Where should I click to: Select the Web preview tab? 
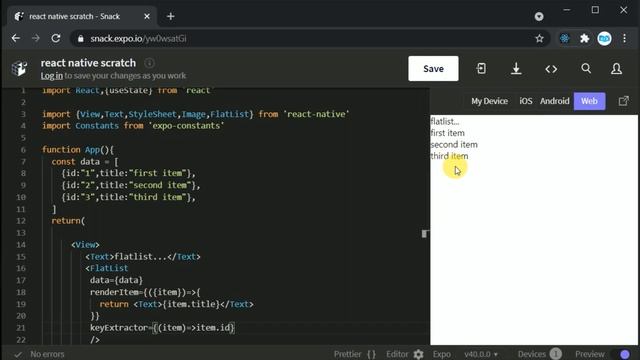(x=589, y=101)
